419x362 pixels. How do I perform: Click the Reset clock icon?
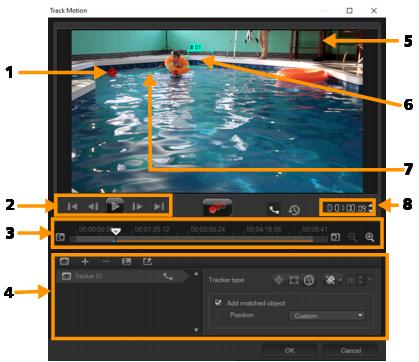(294, 210)
